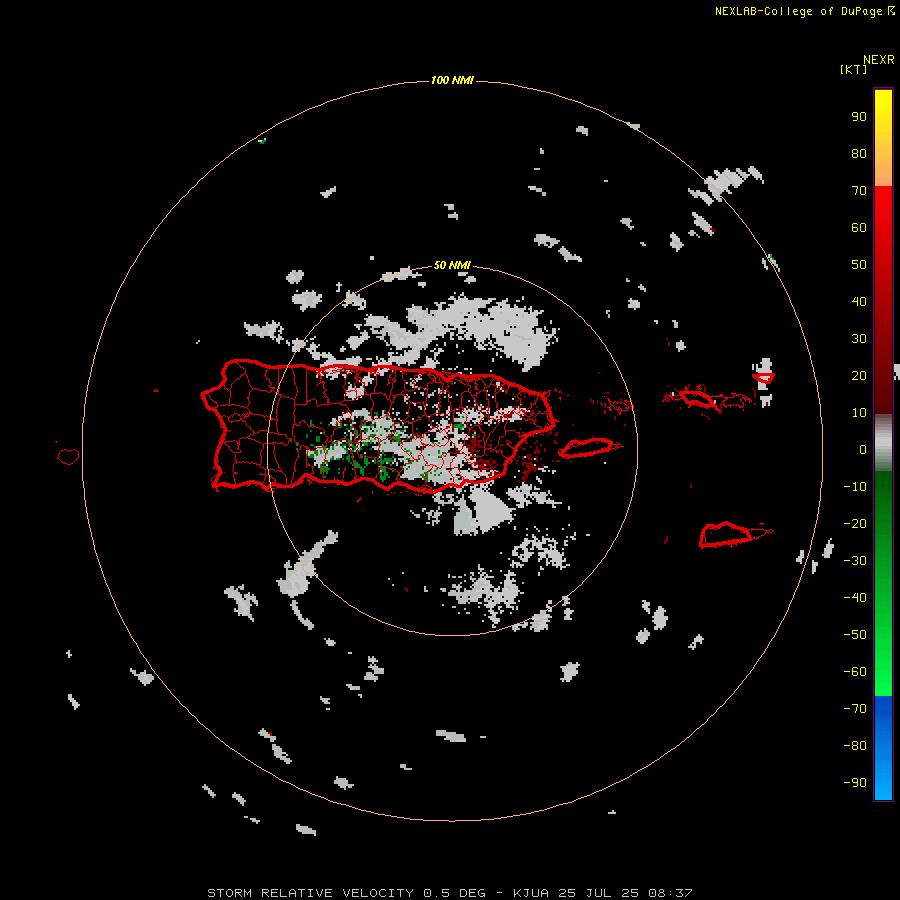This screenshot has width=900, height=900.
Task: Click the [KT] units label
Action: coord(853,69)
